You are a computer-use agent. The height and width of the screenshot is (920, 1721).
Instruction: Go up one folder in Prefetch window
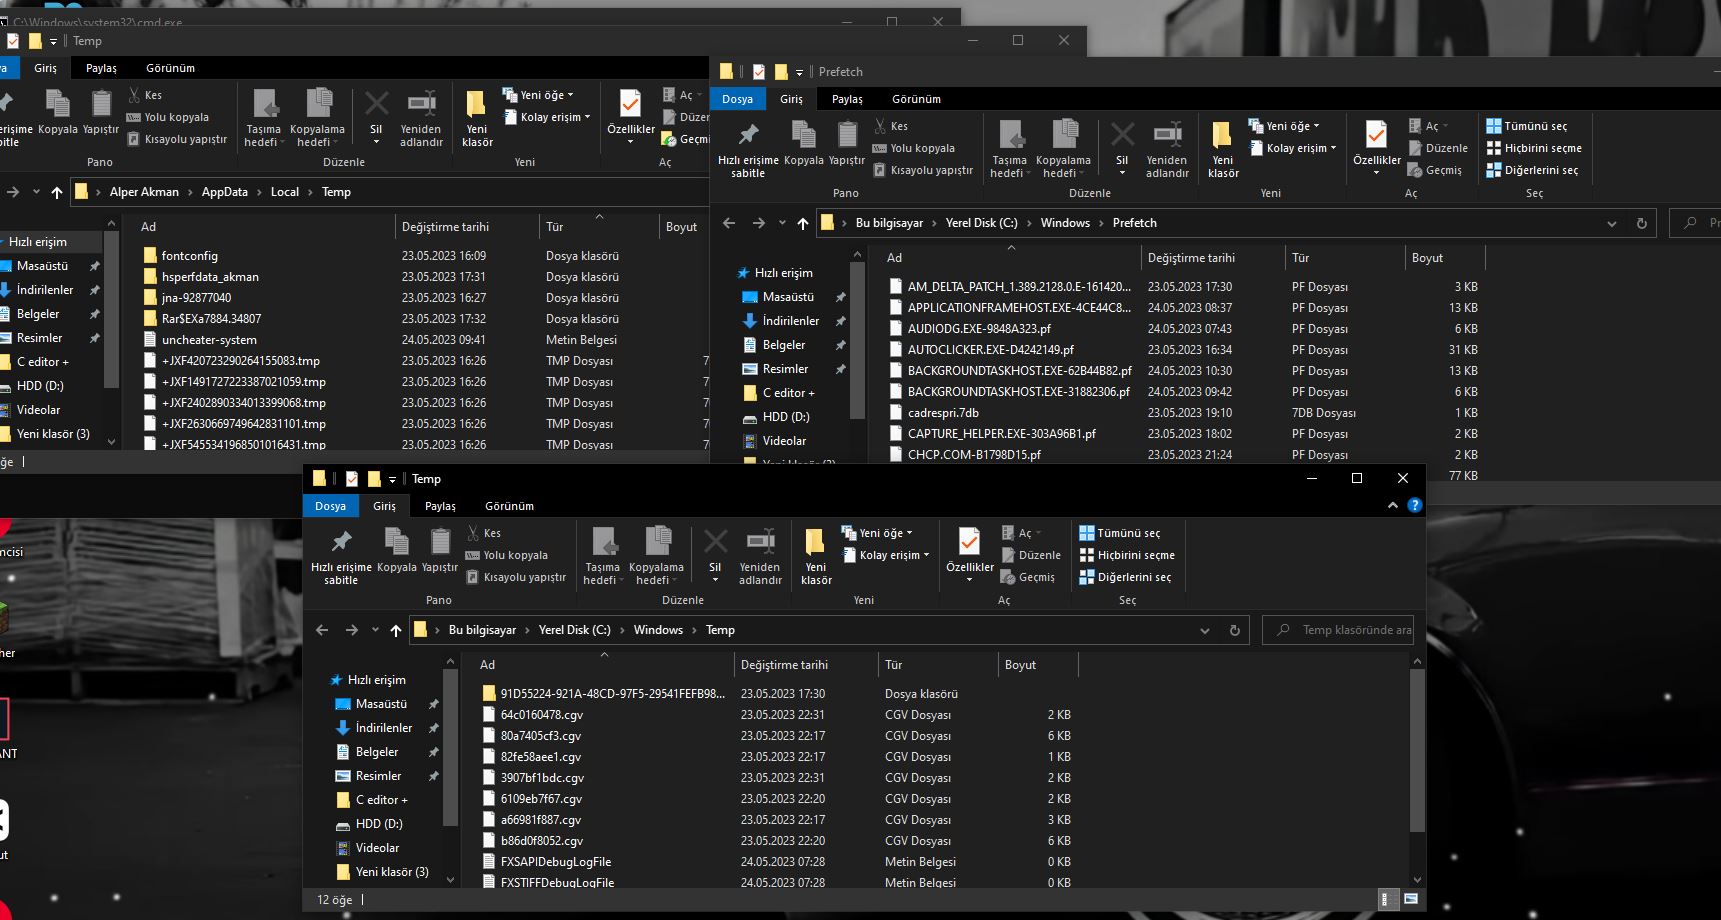pyautogui.click(x=802, y=223)
